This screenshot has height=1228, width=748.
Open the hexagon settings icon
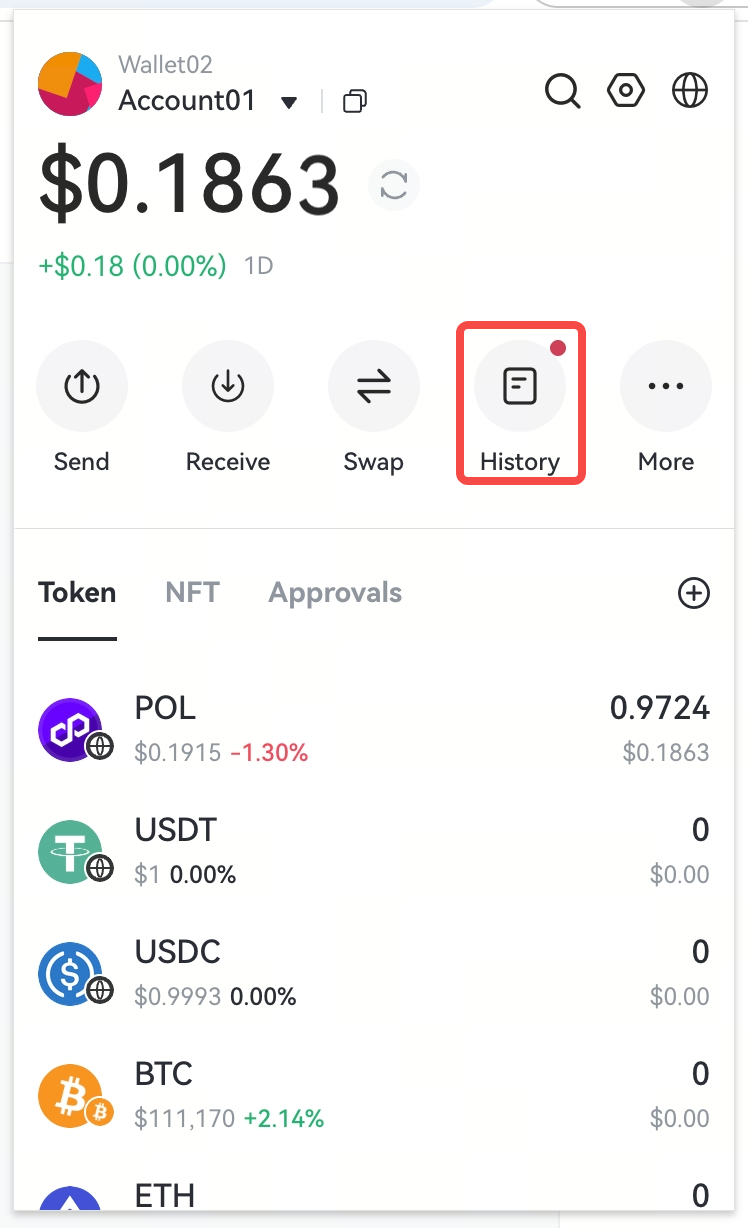coord(626,91)
